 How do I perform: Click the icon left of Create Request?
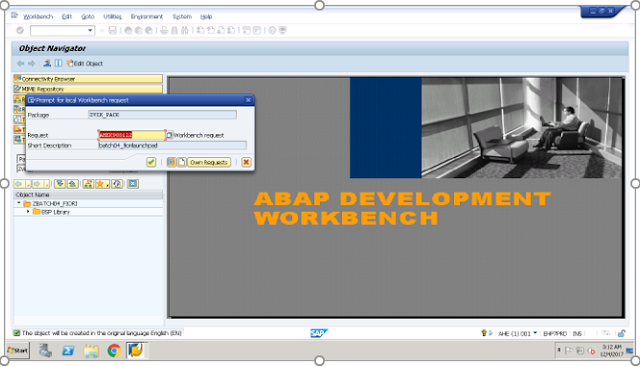[x=171, y=162]
